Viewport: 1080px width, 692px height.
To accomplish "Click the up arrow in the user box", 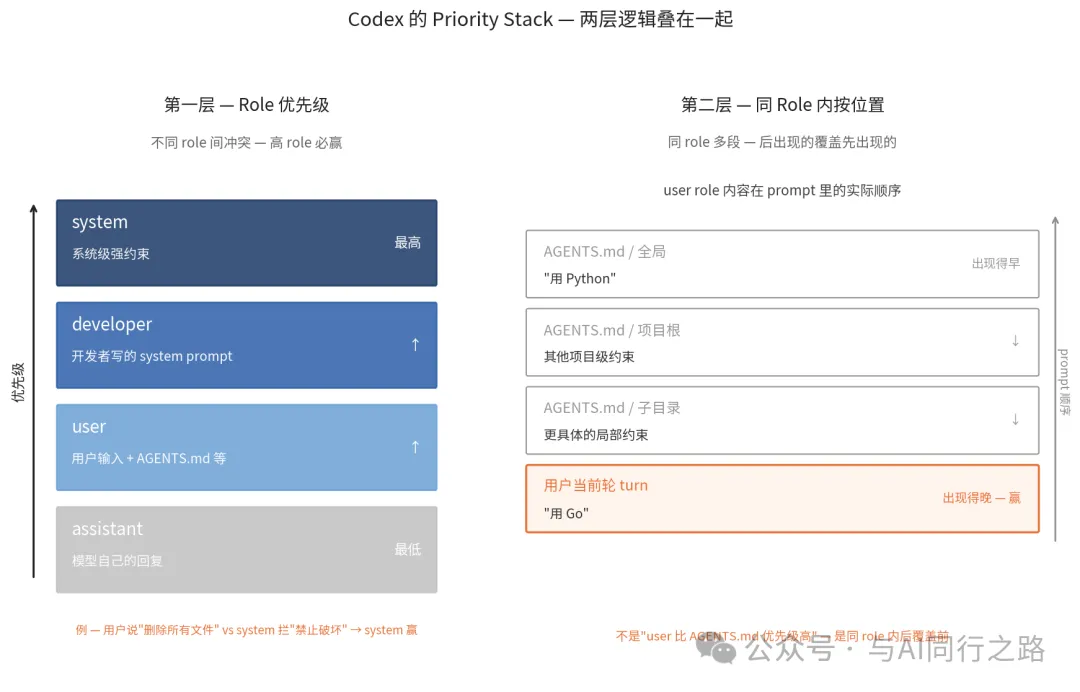I will pos(415,447).
